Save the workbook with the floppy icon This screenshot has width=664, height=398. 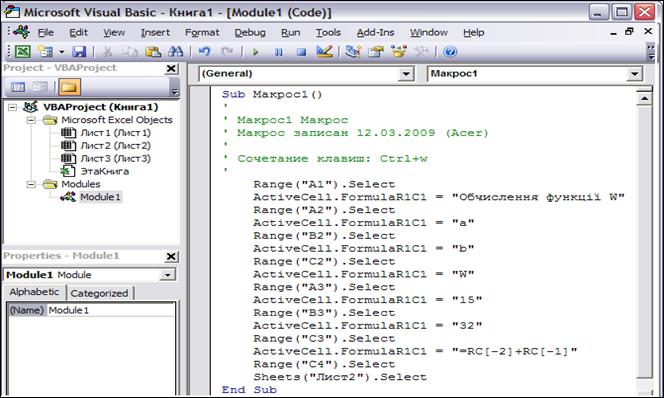pyautogui.click(x=79, y=52)
